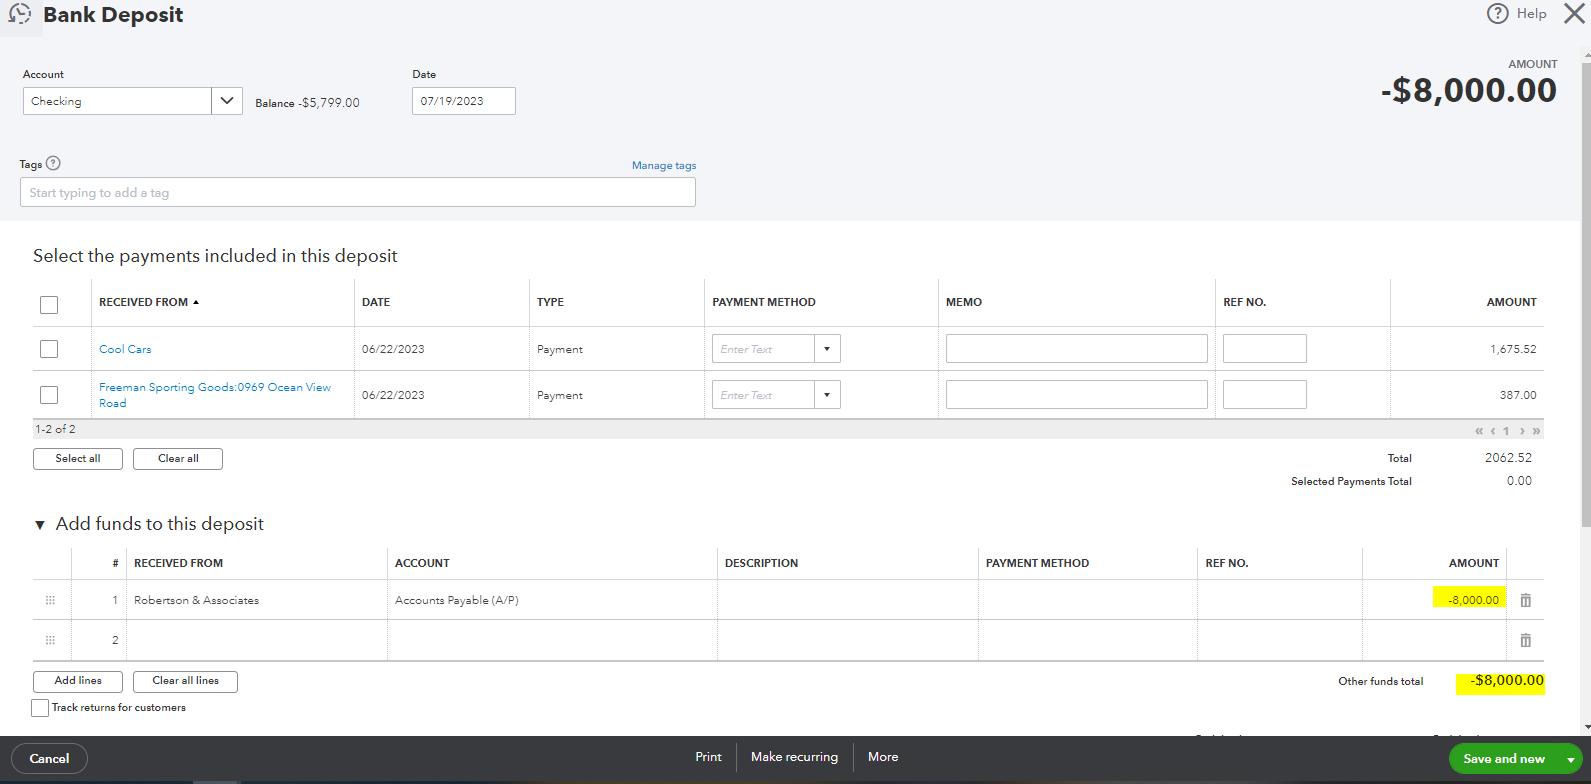Click the recent transactions clock icon

click(19, 15)
